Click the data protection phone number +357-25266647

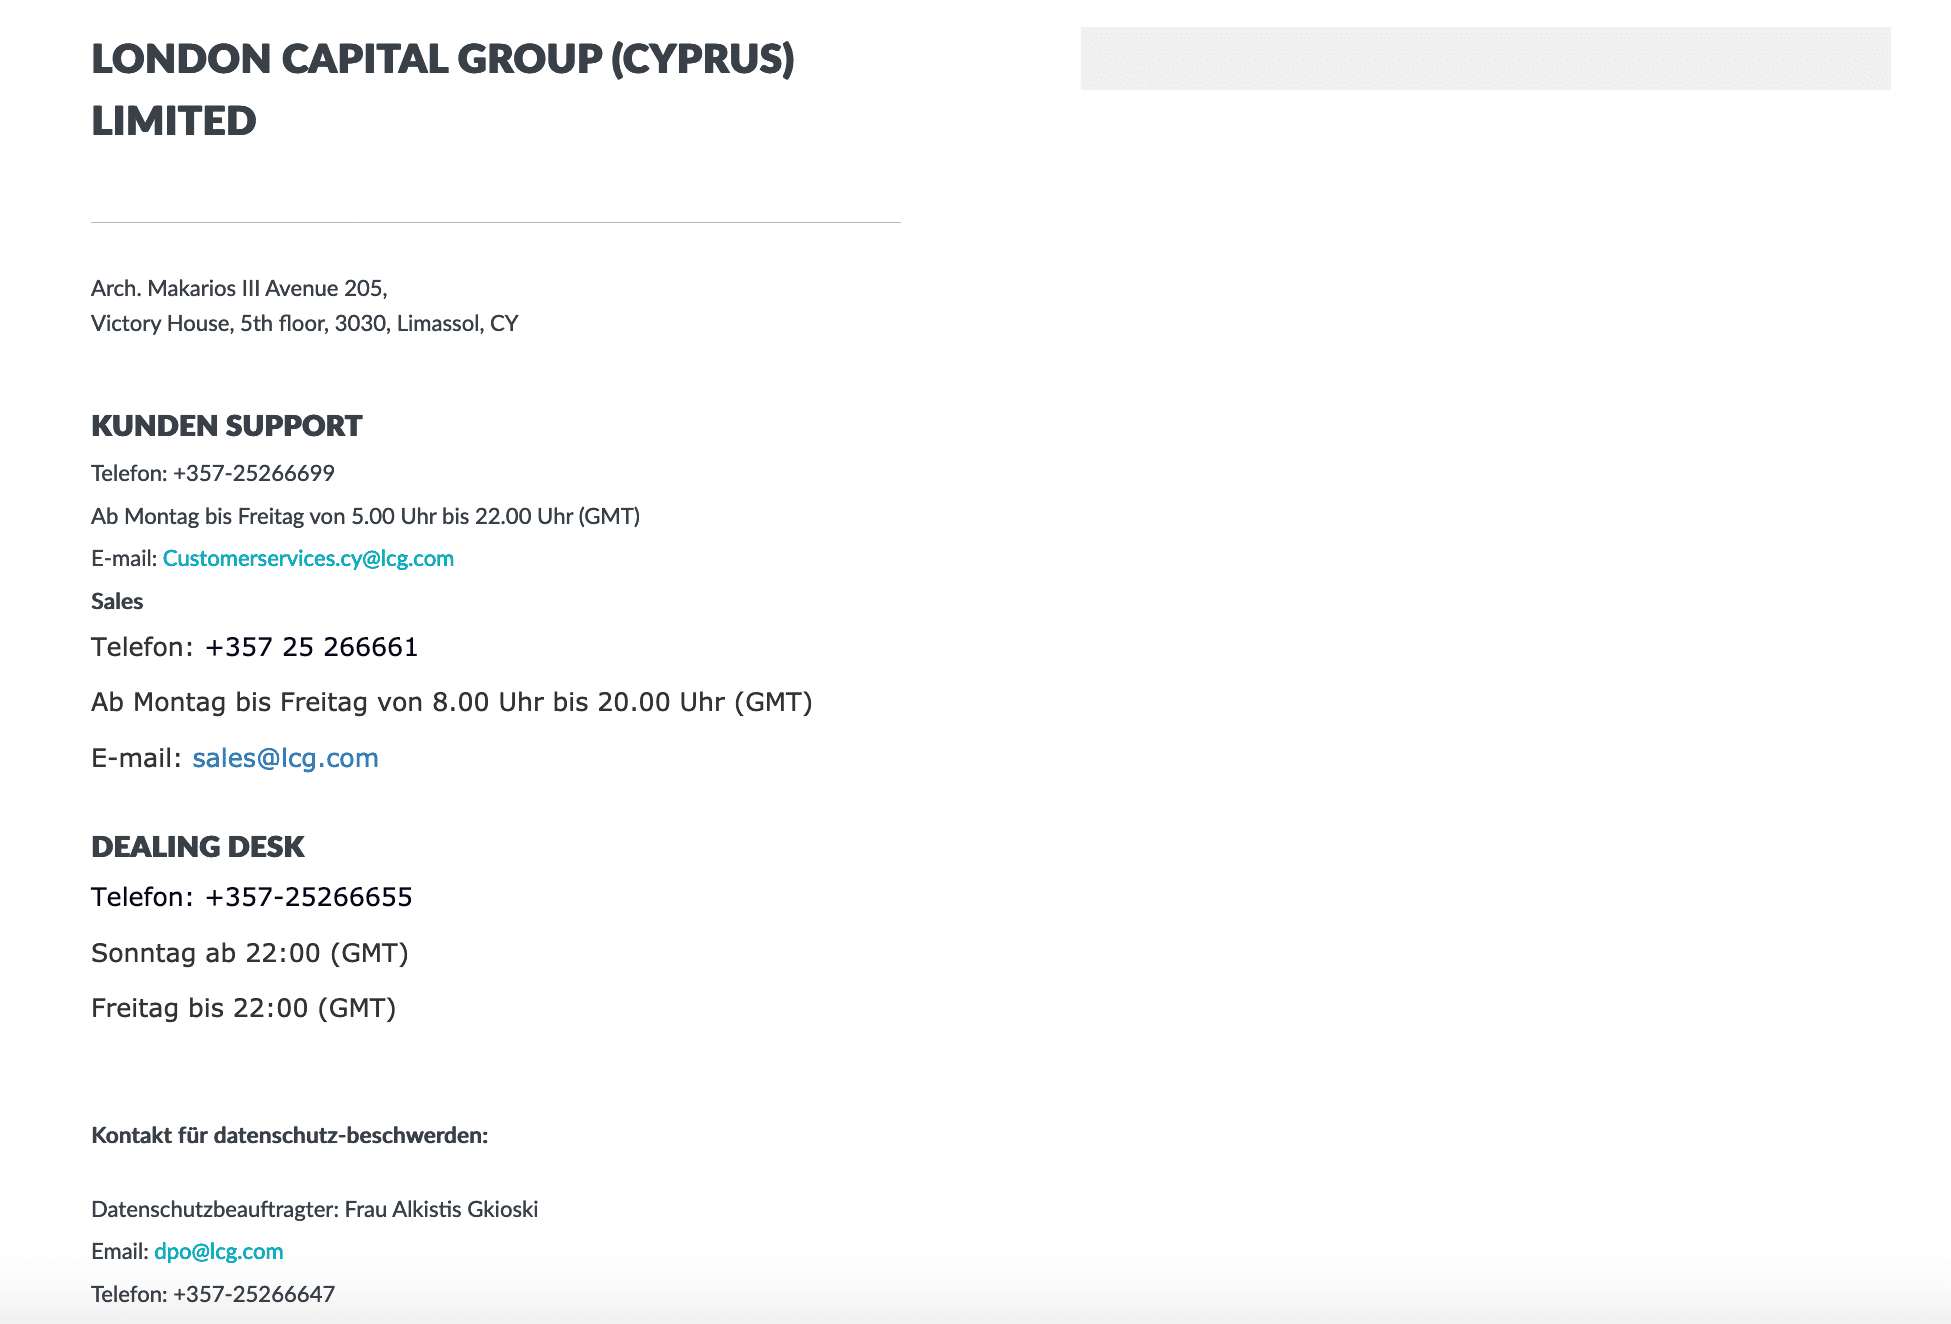point(253,1294)
